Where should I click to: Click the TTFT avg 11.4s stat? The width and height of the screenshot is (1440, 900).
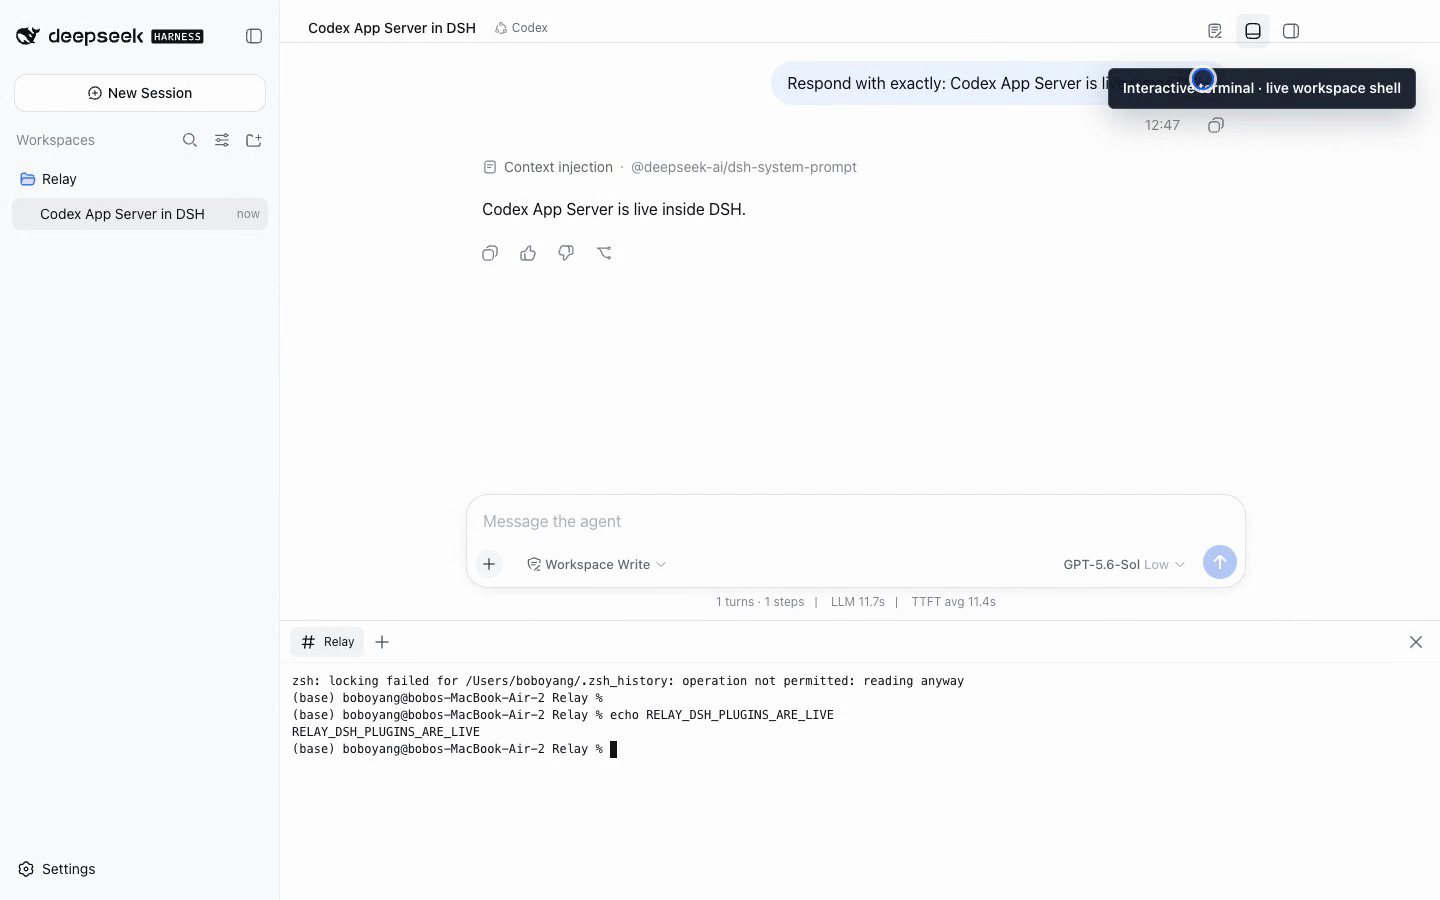click(x=954, y=602)
